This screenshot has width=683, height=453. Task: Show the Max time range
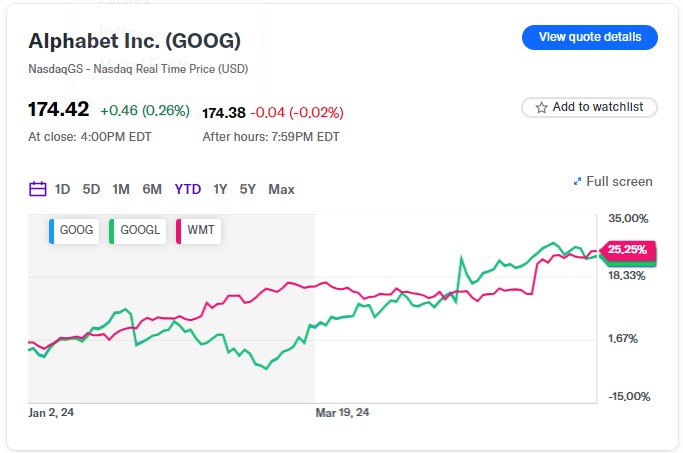tap(281, 189)
